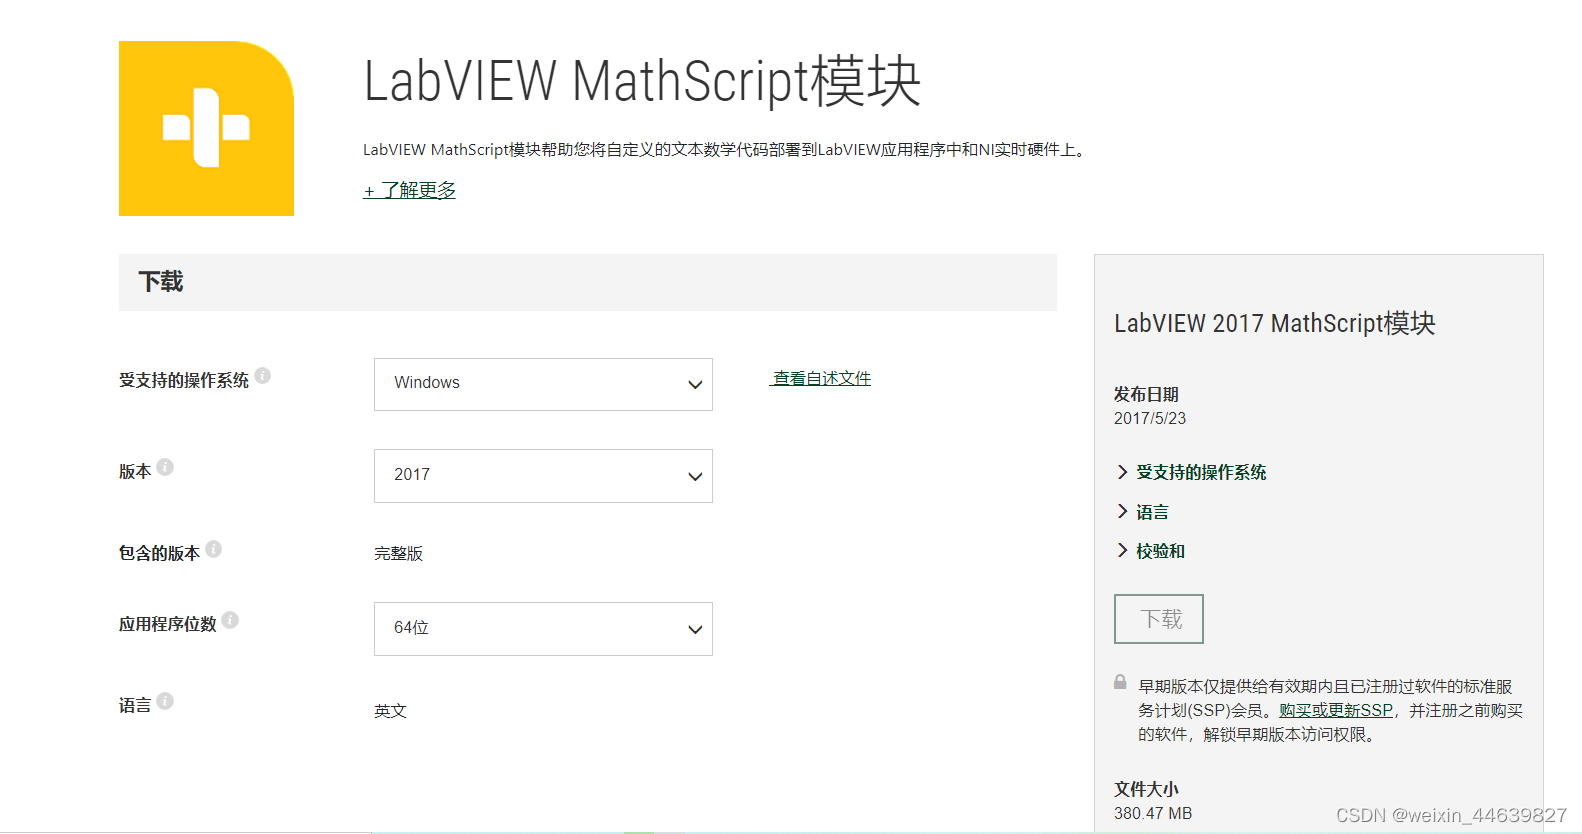
Task: Click the LabVIEW MathScript模块 page title
Action: tap(642, 82)
